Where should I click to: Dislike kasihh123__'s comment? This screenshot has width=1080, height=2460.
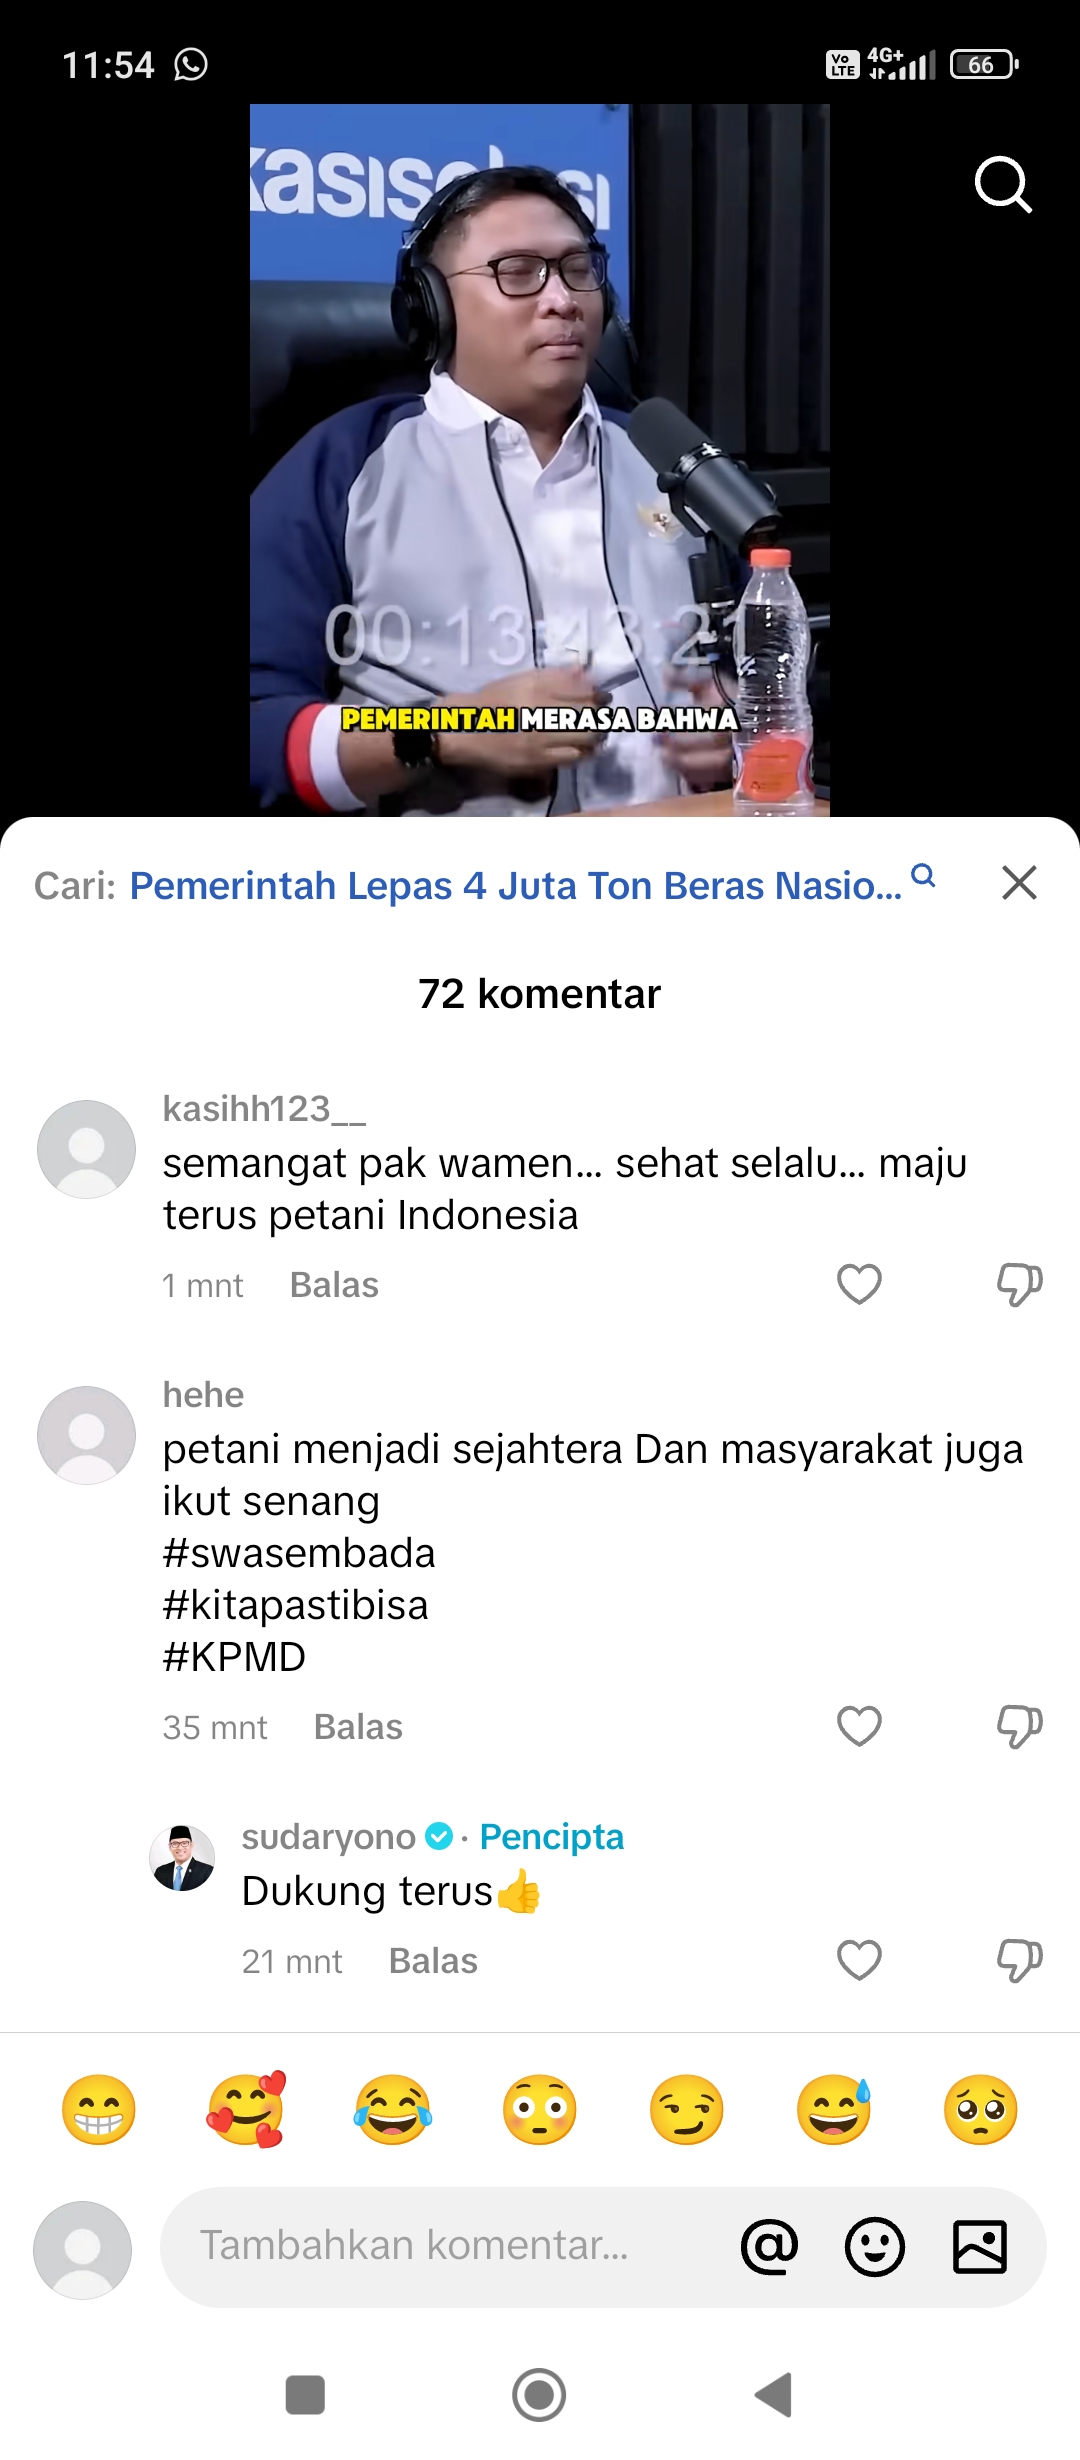tap(1019, 1284)
